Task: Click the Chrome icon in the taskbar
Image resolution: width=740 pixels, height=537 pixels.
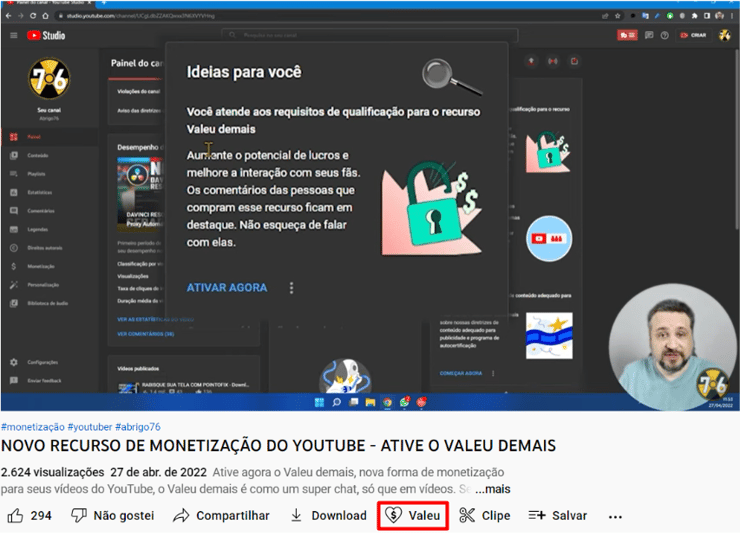Action: point(387,403)
